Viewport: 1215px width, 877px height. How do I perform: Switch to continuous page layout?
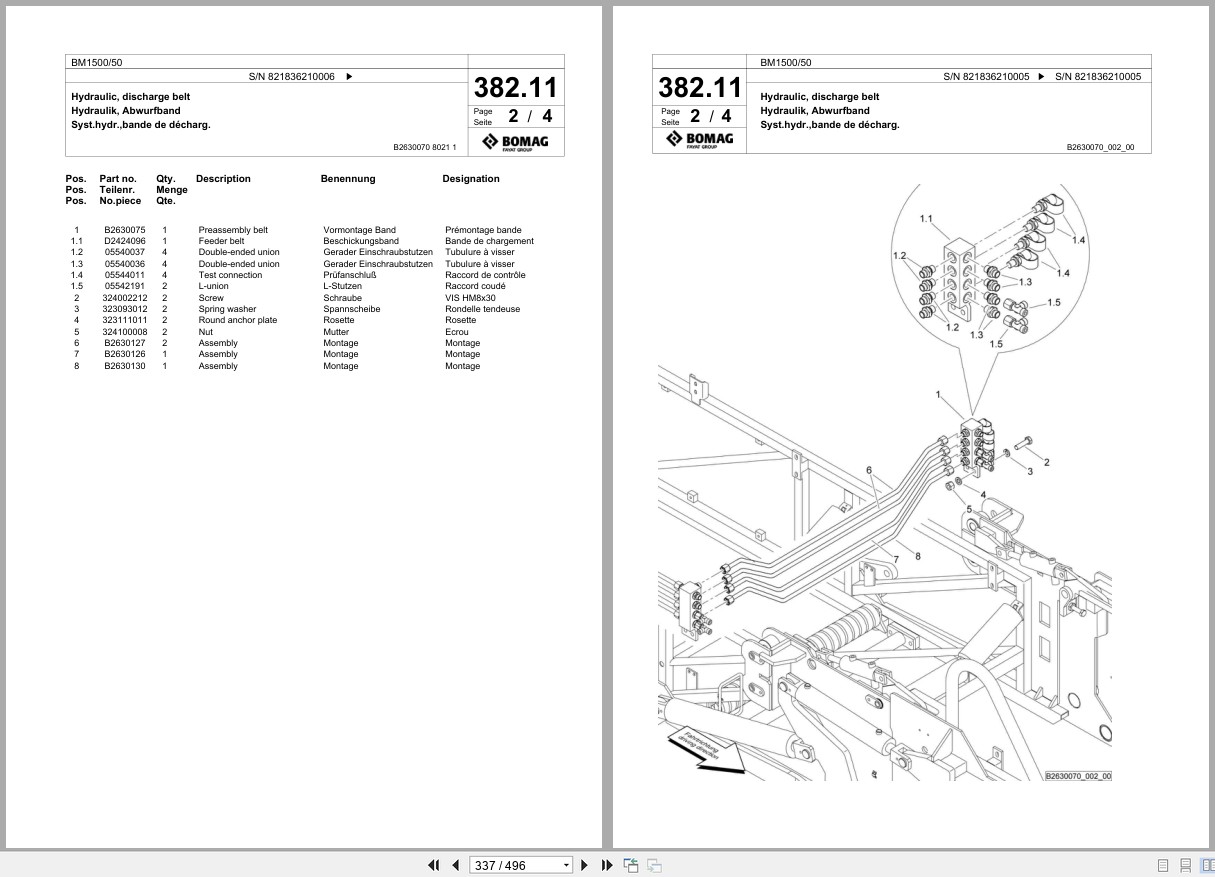(1185, 865)
